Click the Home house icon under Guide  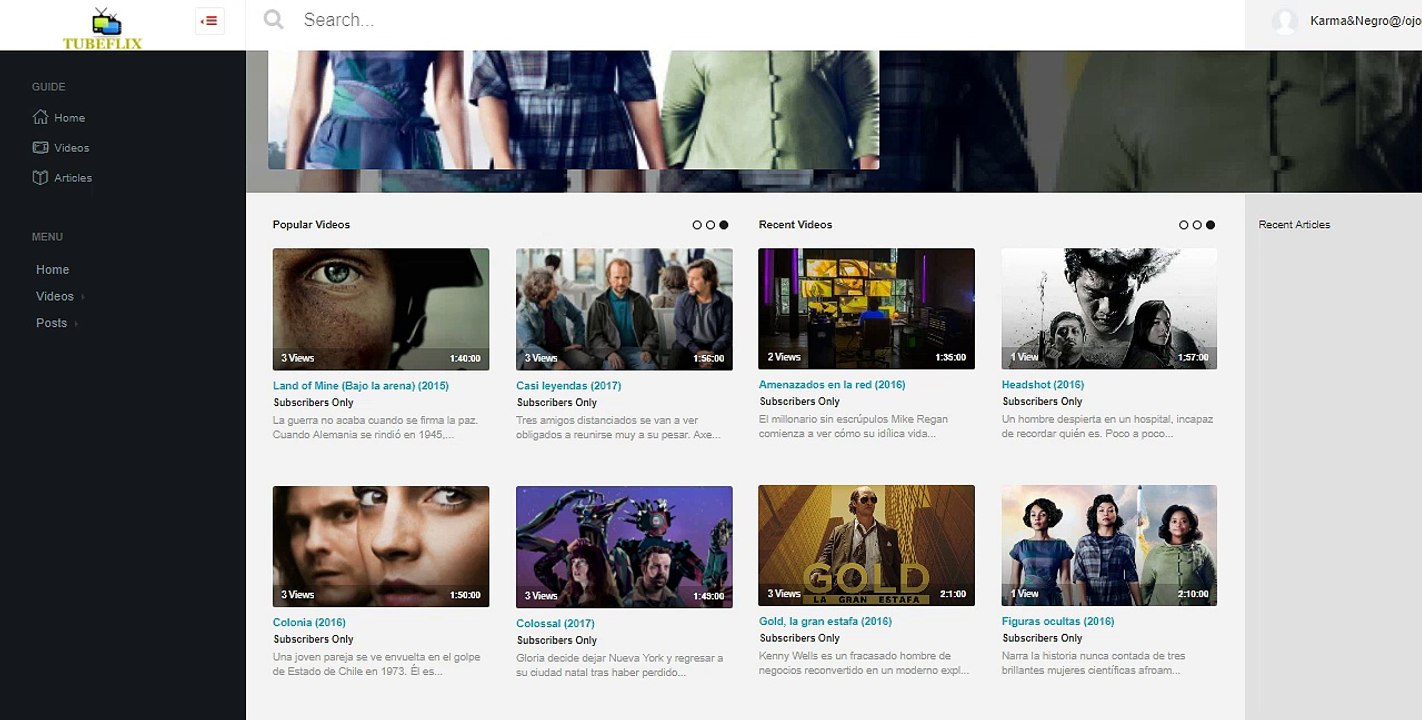(x=40, y=117)
